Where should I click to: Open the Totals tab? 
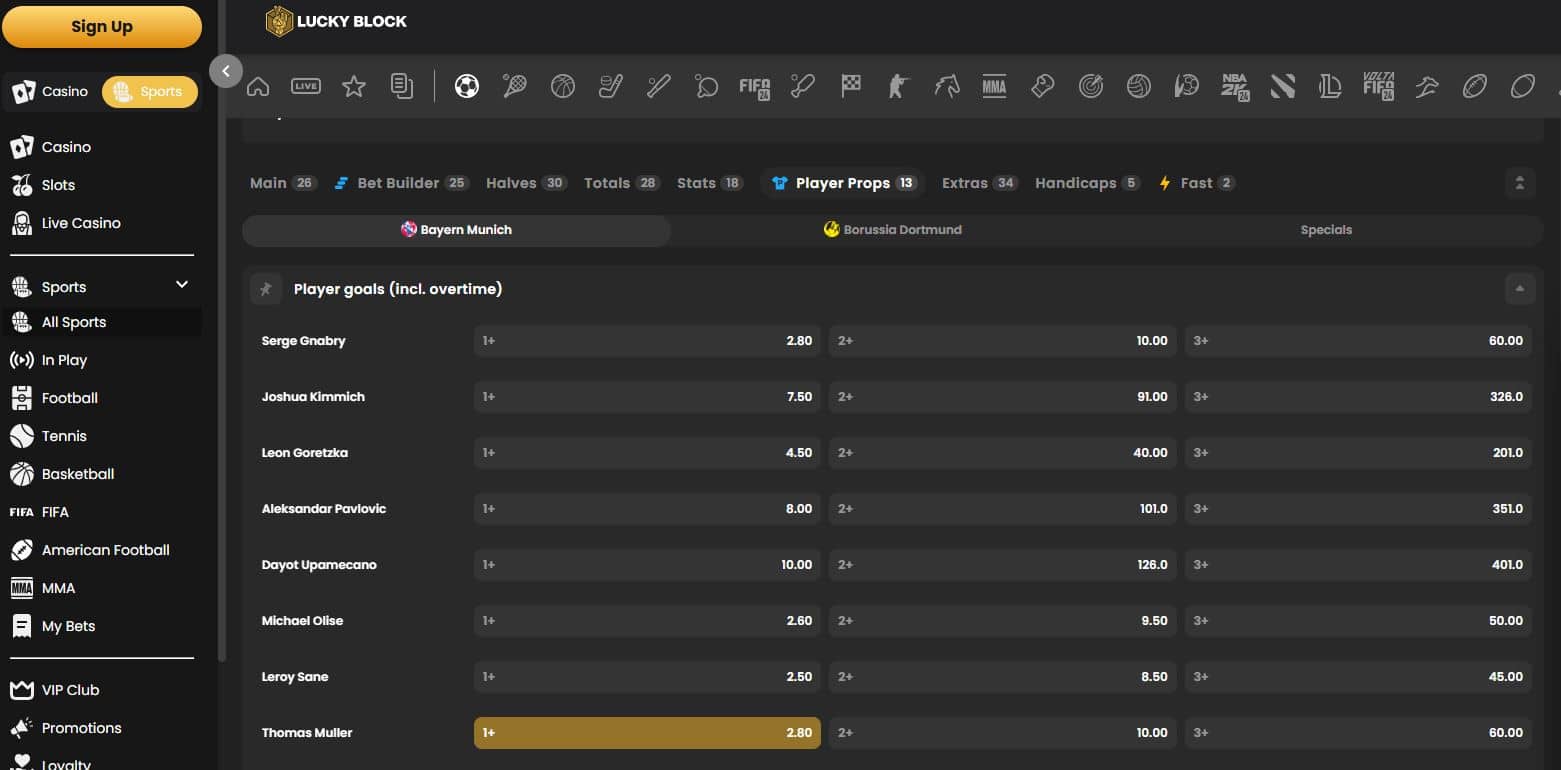coord(621,183)
